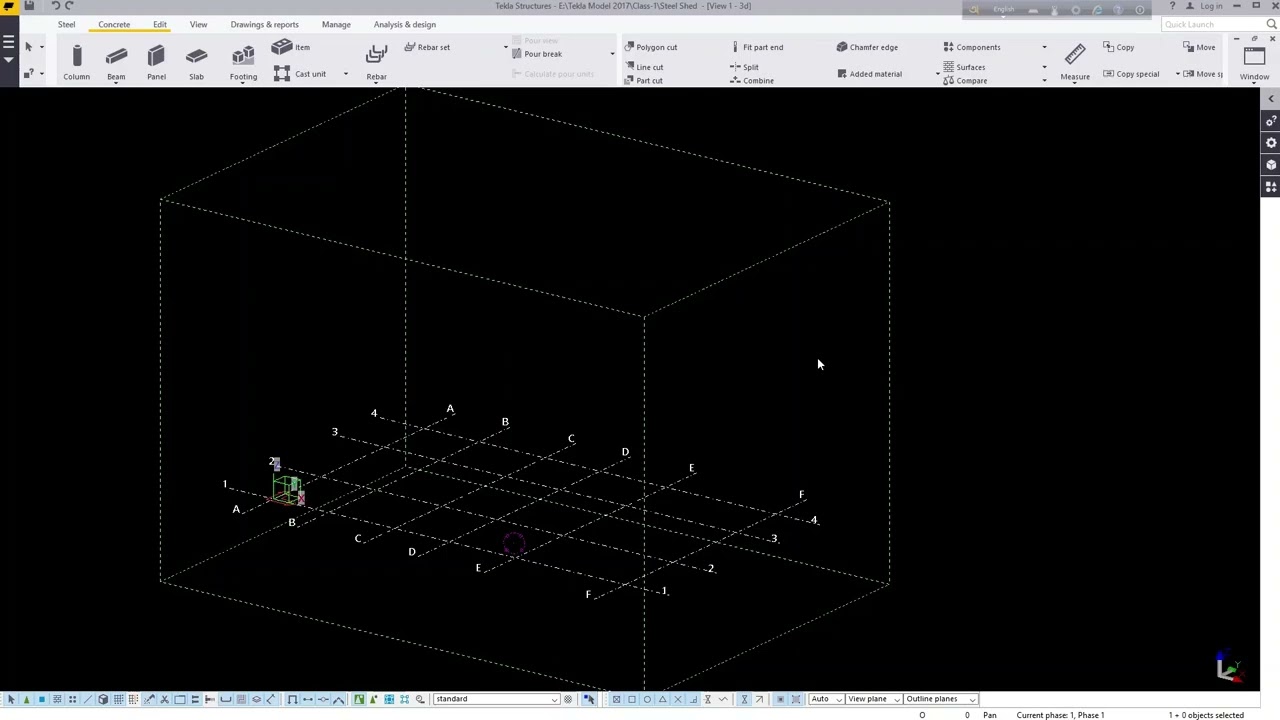Click the Save icon in title bar
The width and height of the screenshot is (1280, 720).
pos(29,6)
